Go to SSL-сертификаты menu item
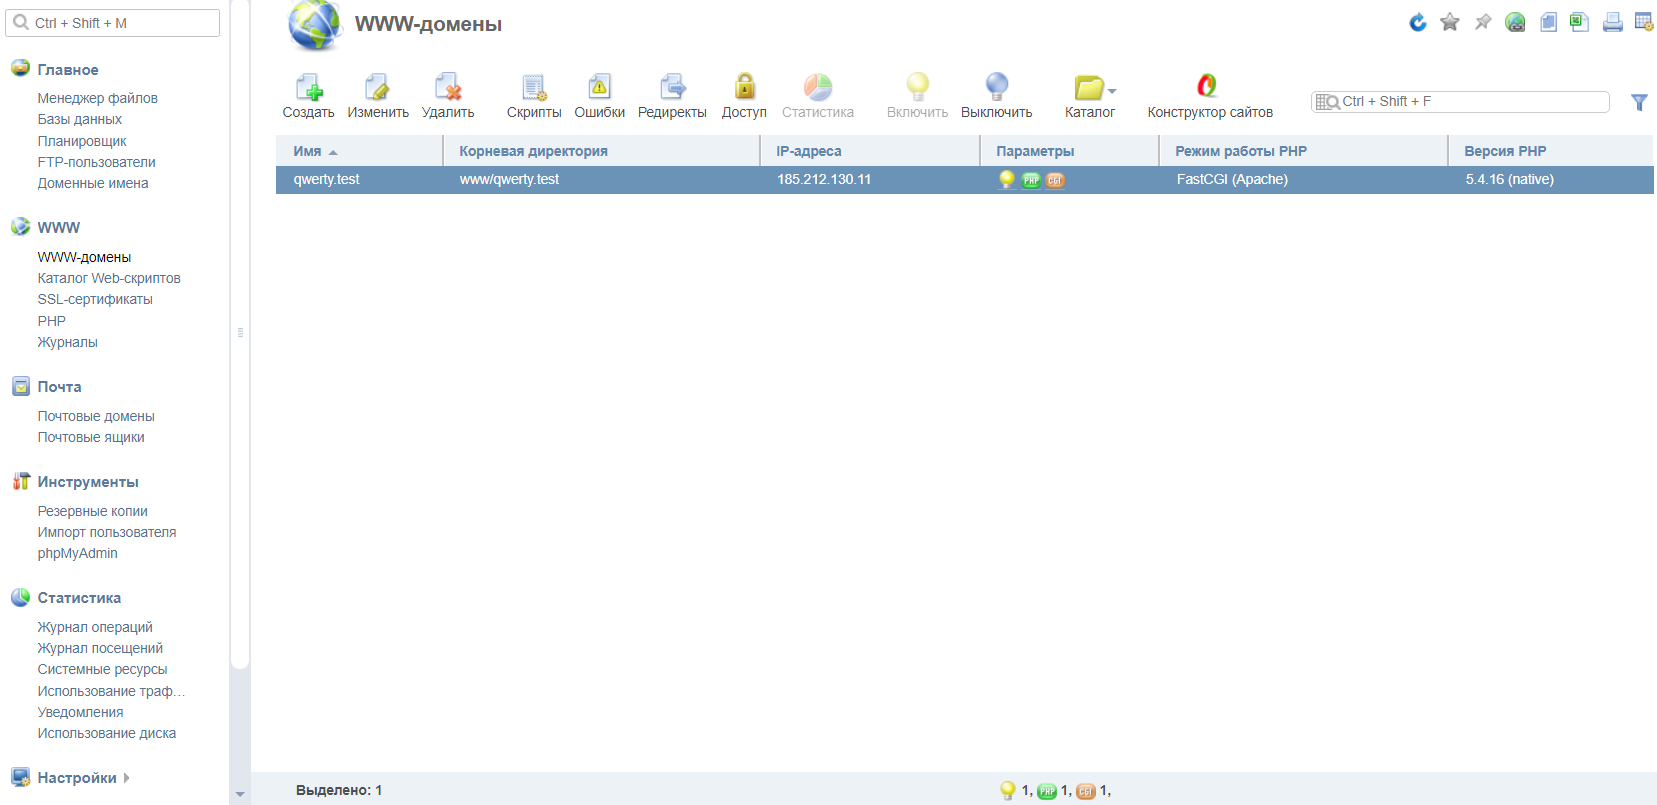The height and width of the screenshot is (805, 1657). [x=95, y=299]
